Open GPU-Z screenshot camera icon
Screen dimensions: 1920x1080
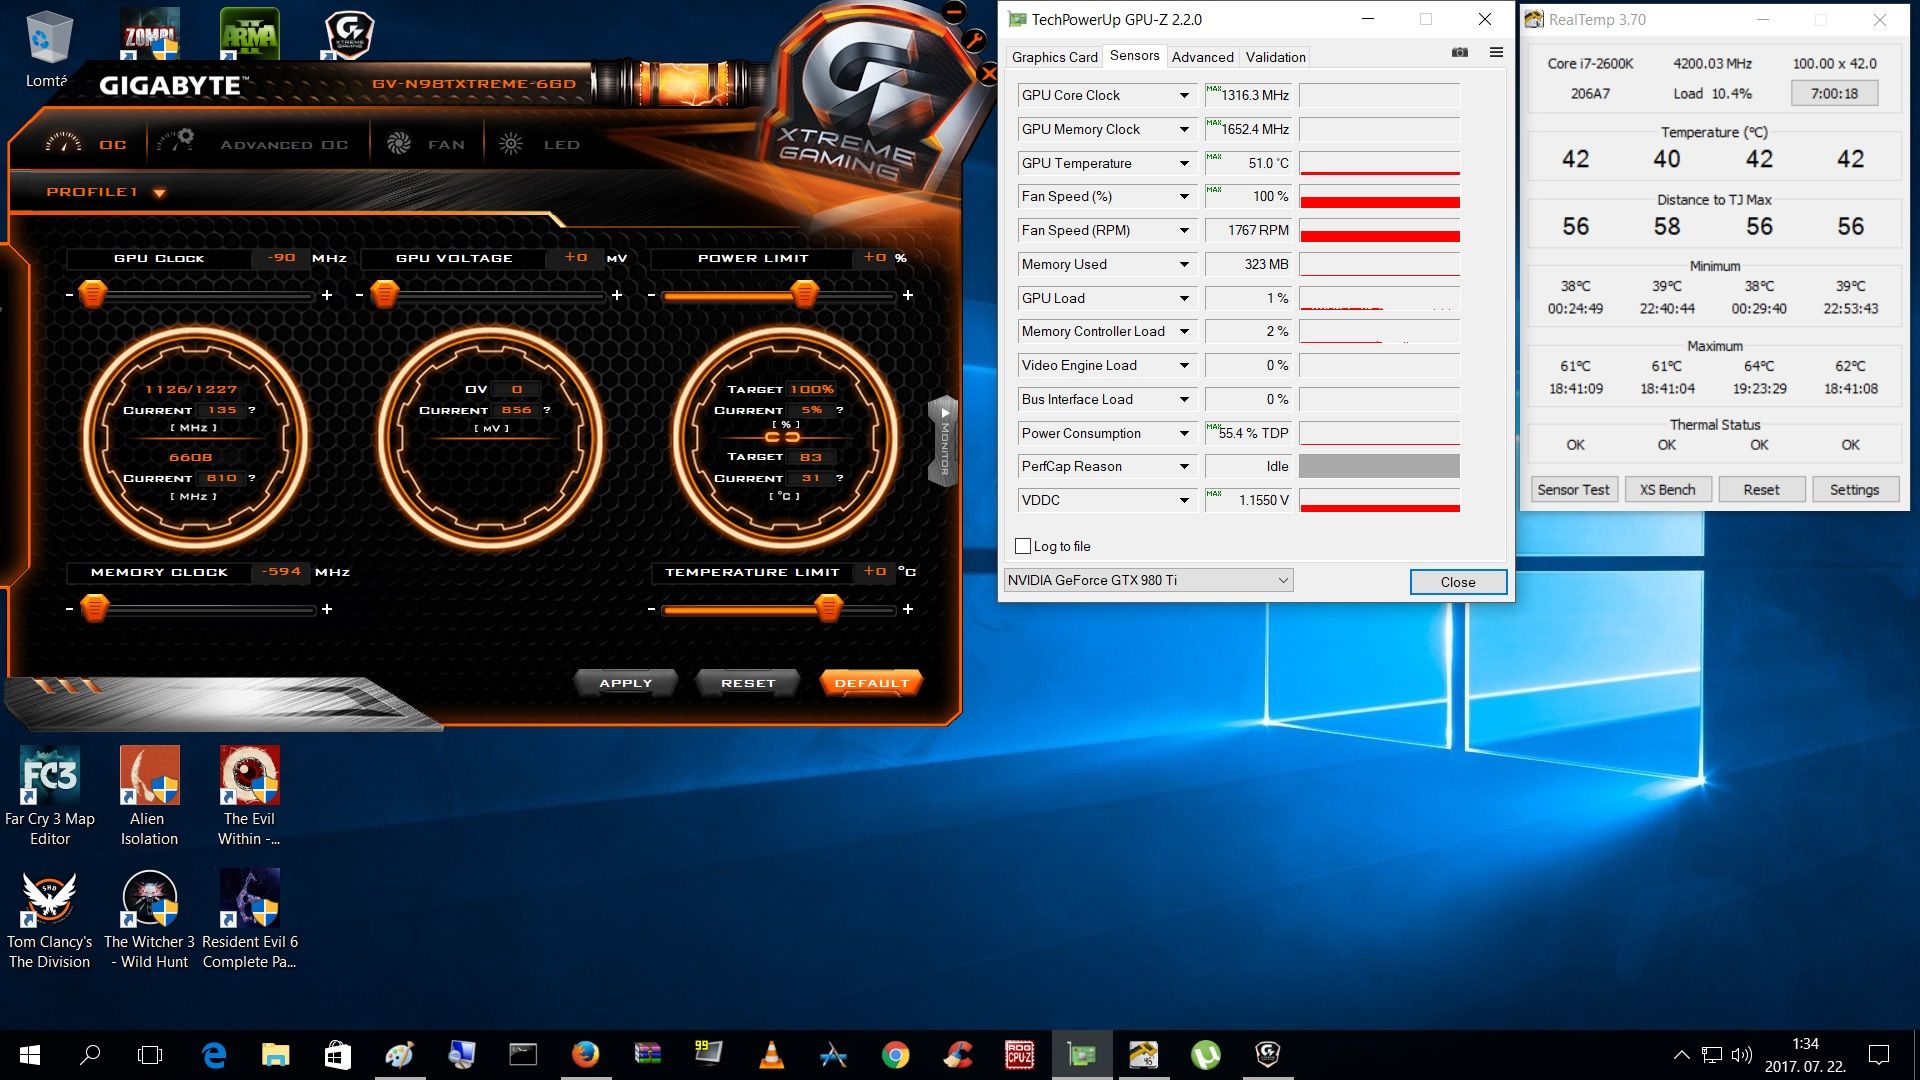(x=1460, y=53)
